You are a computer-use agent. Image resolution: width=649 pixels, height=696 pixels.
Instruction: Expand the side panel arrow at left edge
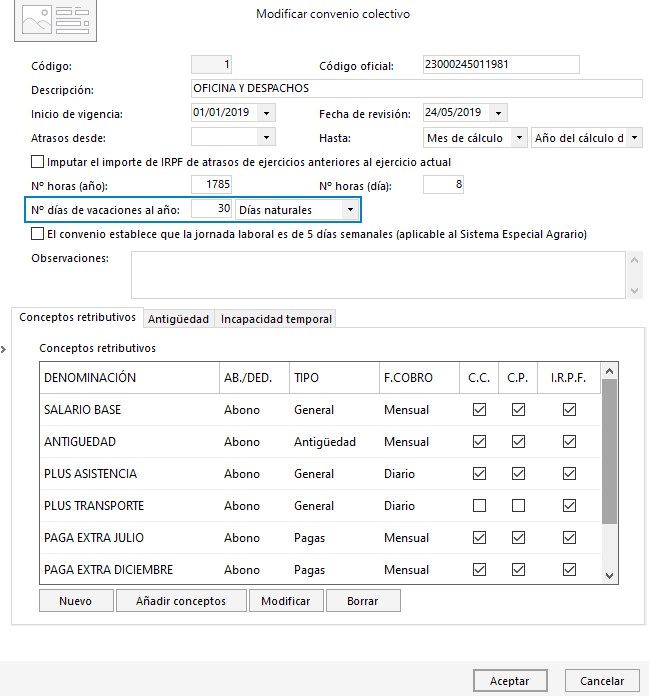[x=3, y=349]
